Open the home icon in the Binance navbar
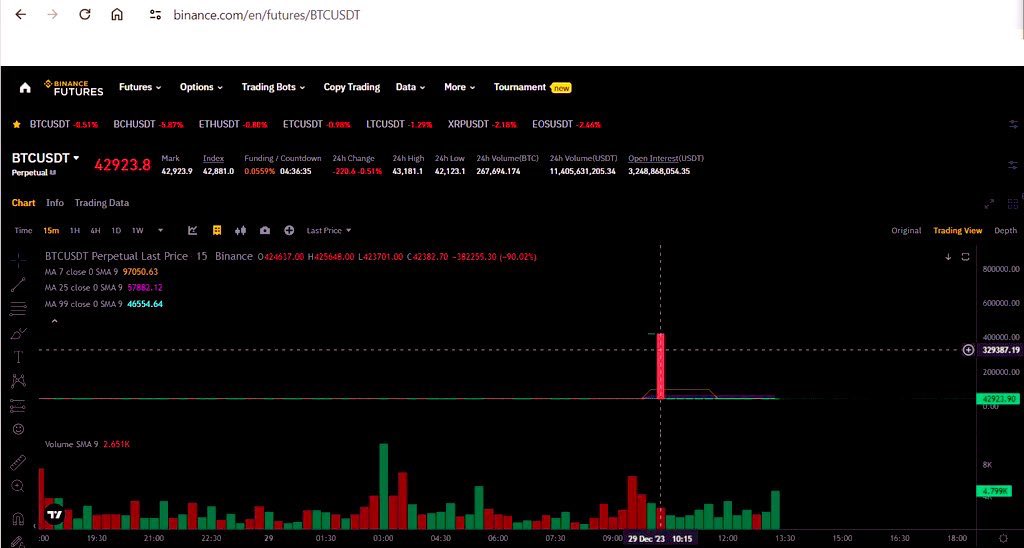Viewport: 1024px width, 548px height. (x=25, y=88)
